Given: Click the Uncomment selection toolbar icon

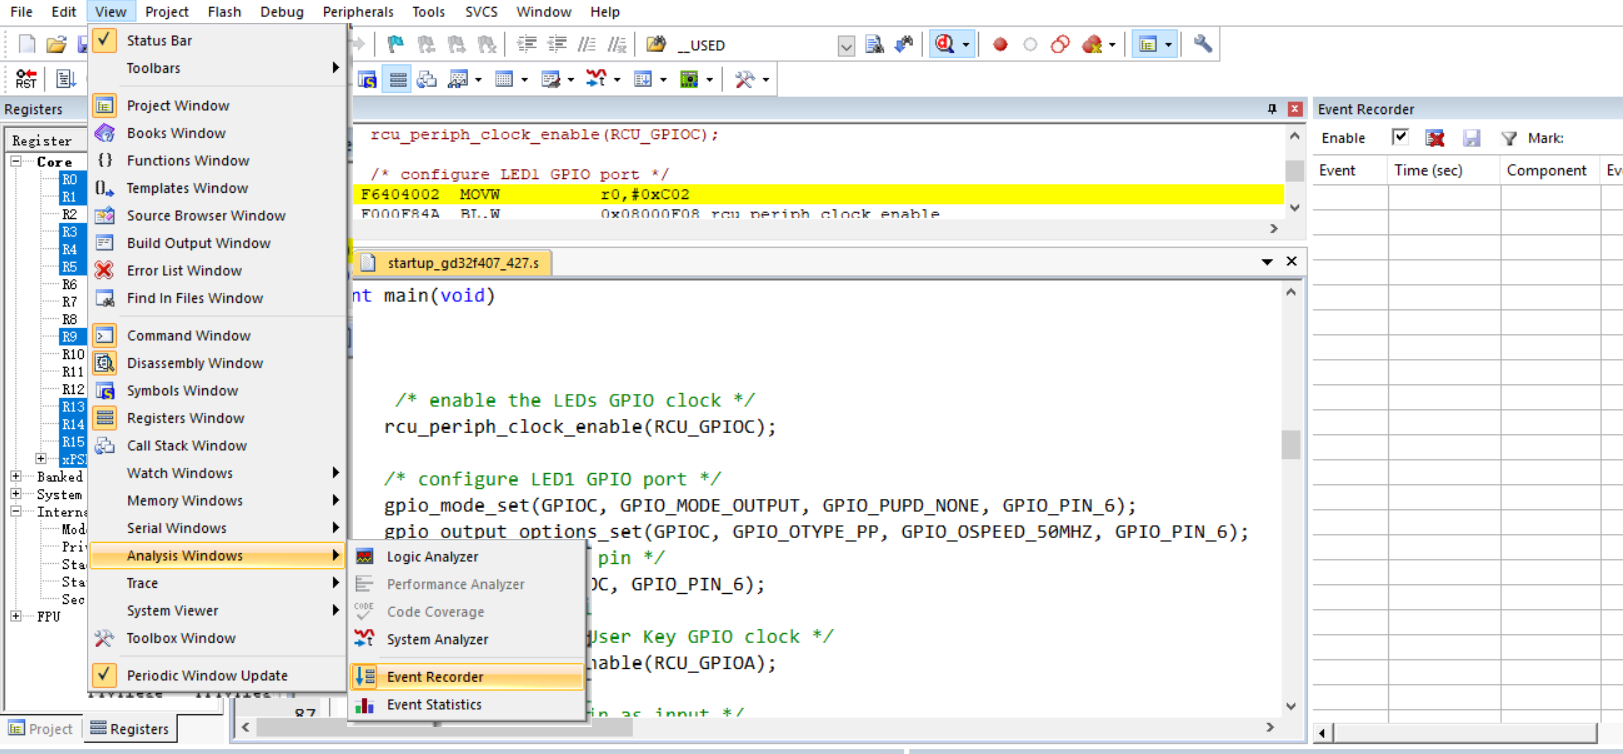Looking at the screenshot, I should pyautogui.click(x=617, y=44).
